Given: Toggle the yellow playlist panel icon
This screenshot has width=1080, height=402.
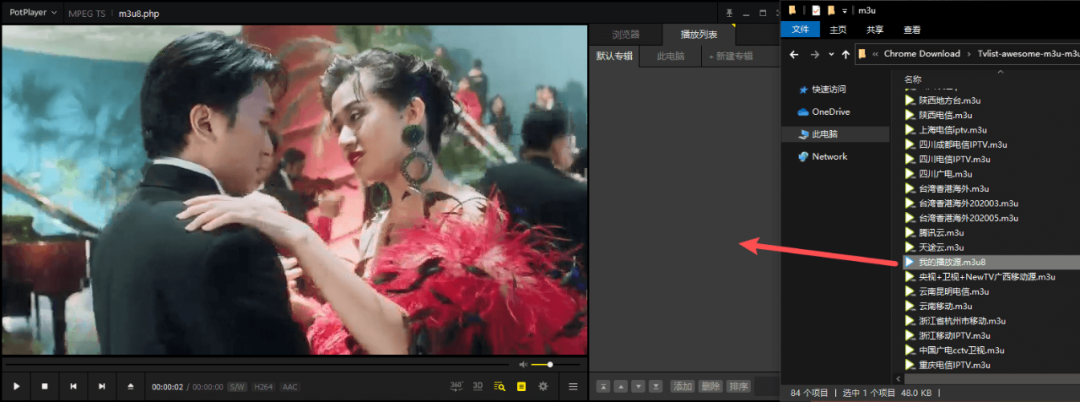Looking at the screenshot, I should tap(521, 386).
